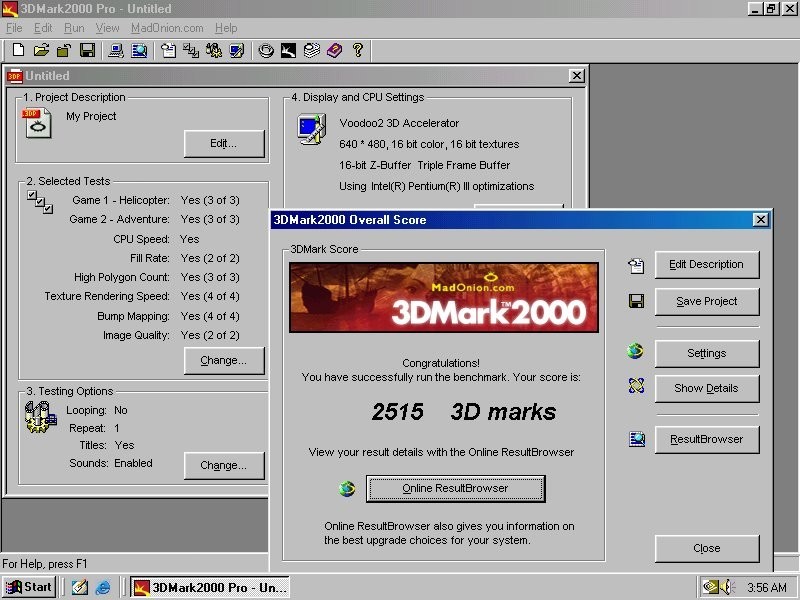Viewport: 800px width, 600px height.
Task: Open the Run menu
Action: [x=74, y=28]
